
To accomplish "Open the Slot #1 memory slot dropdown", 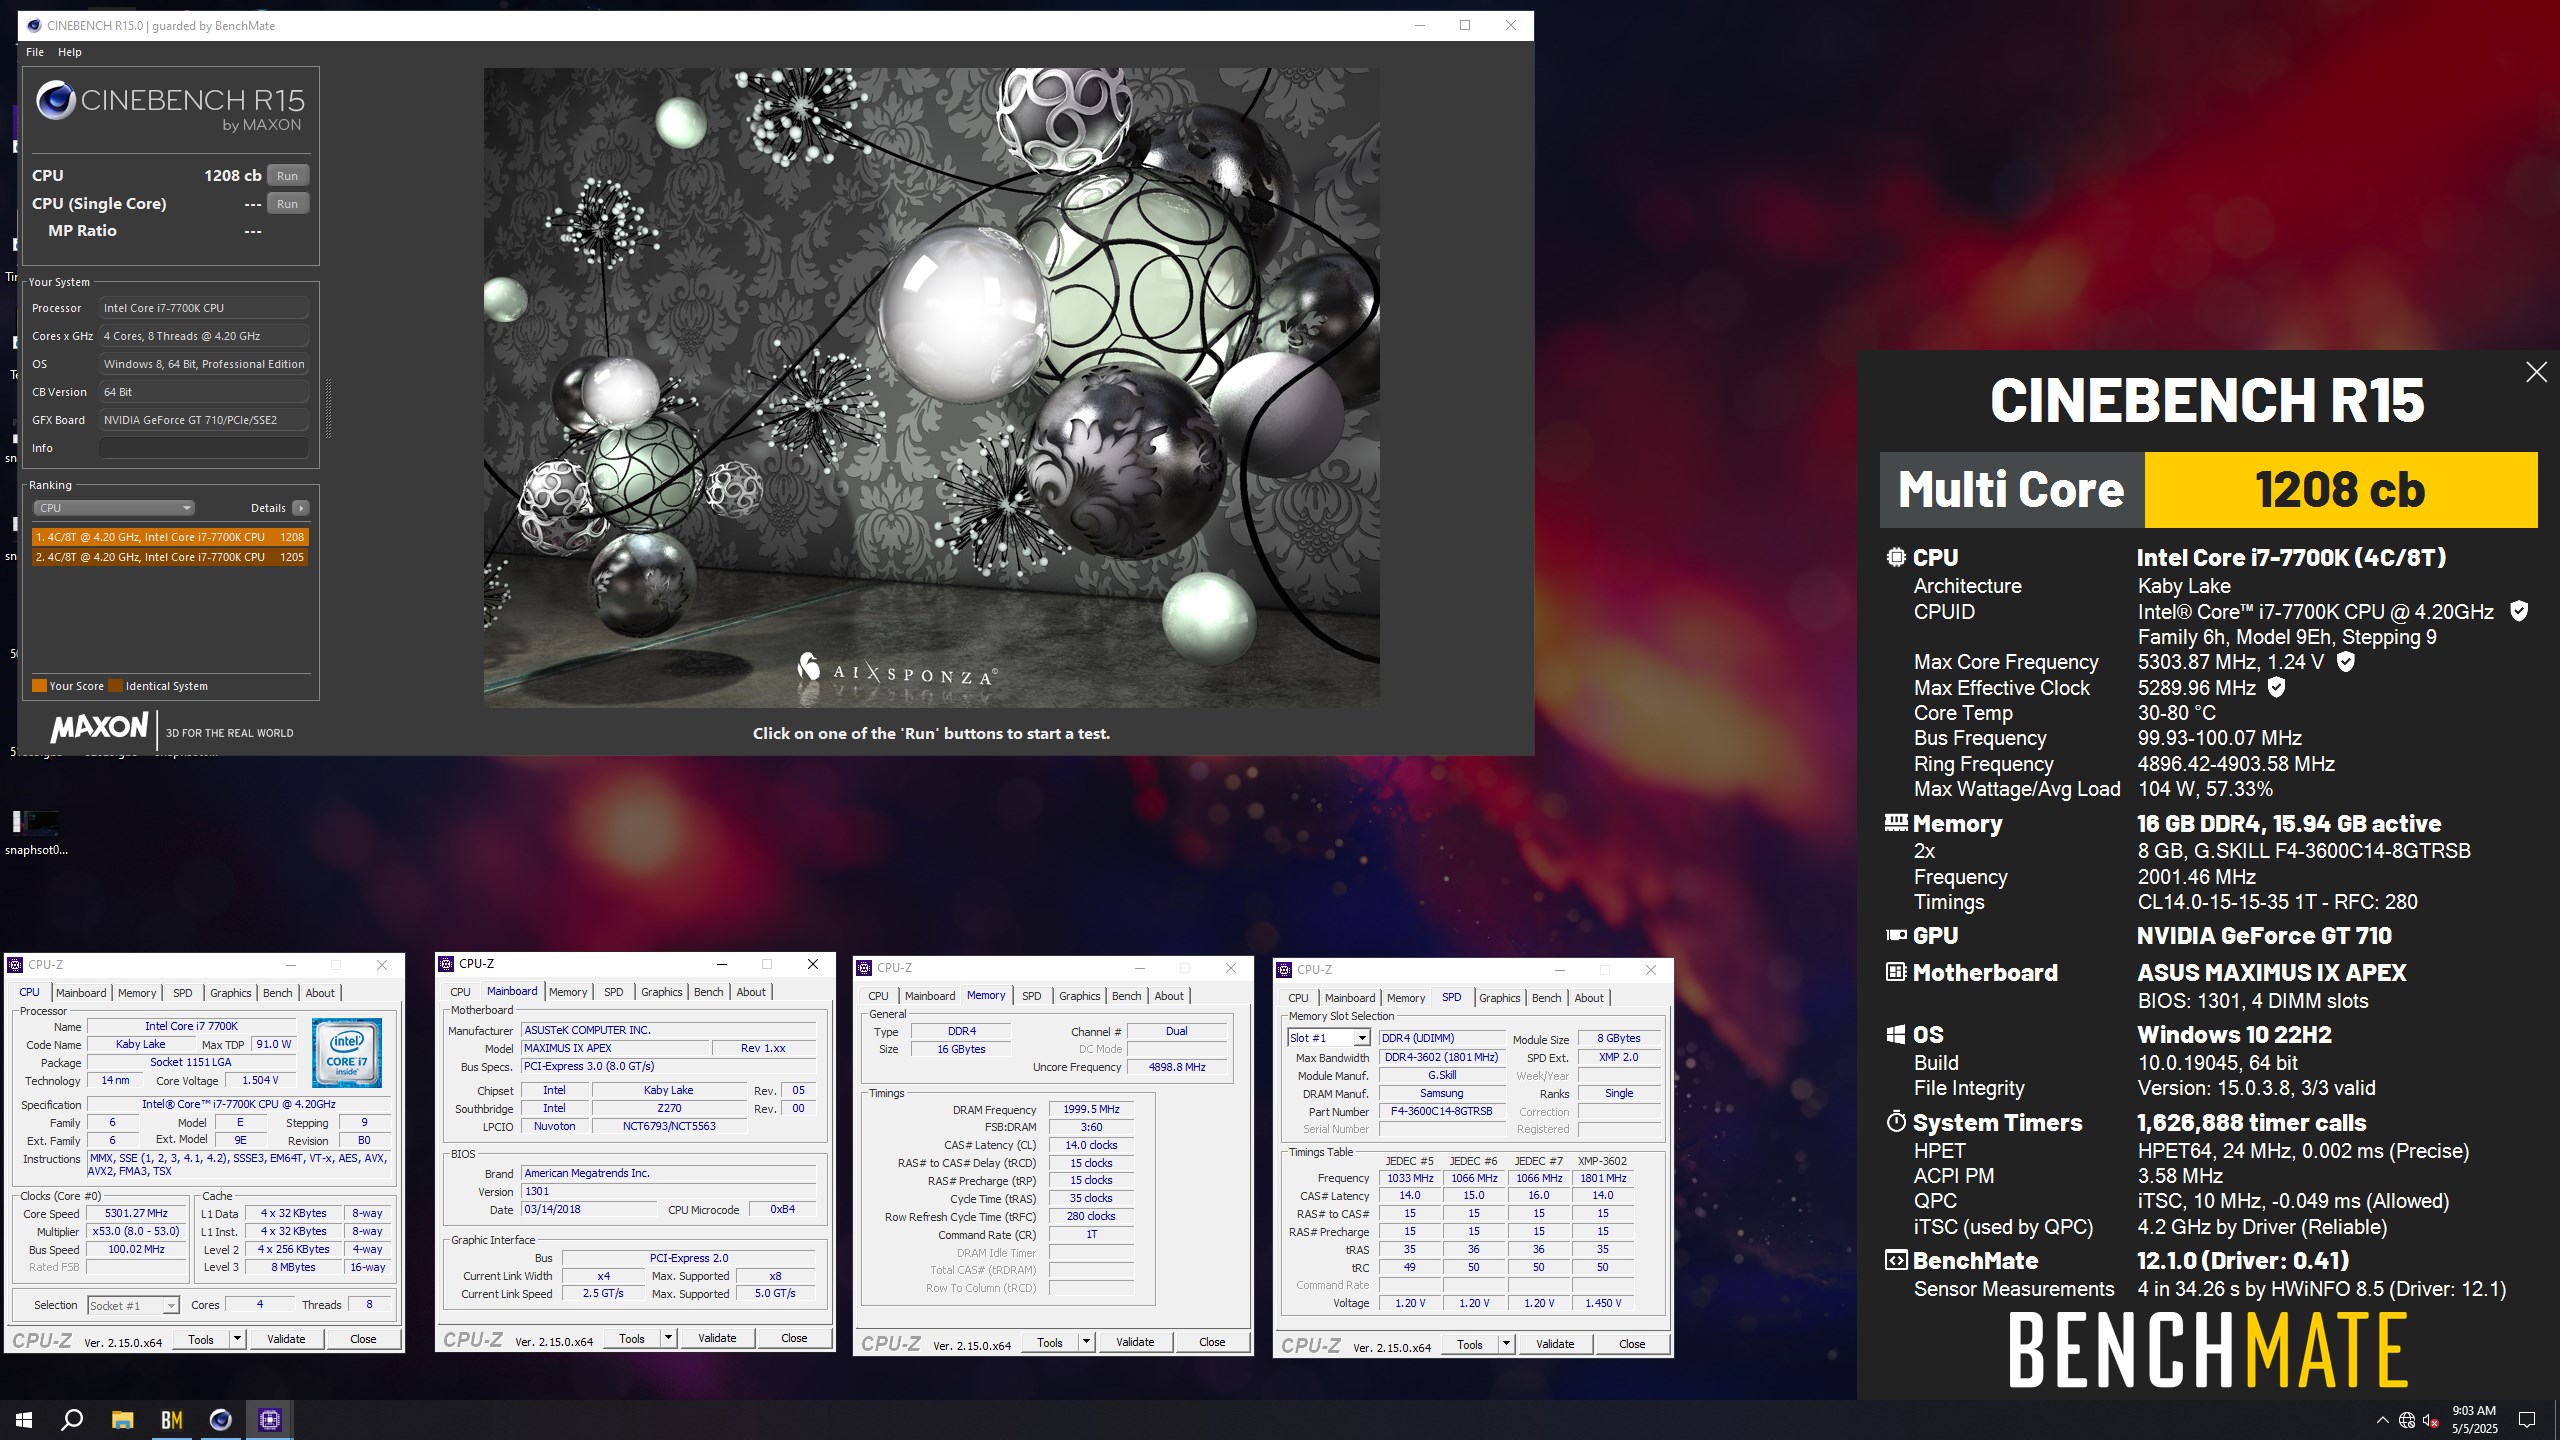I will coord(1328,1038).
